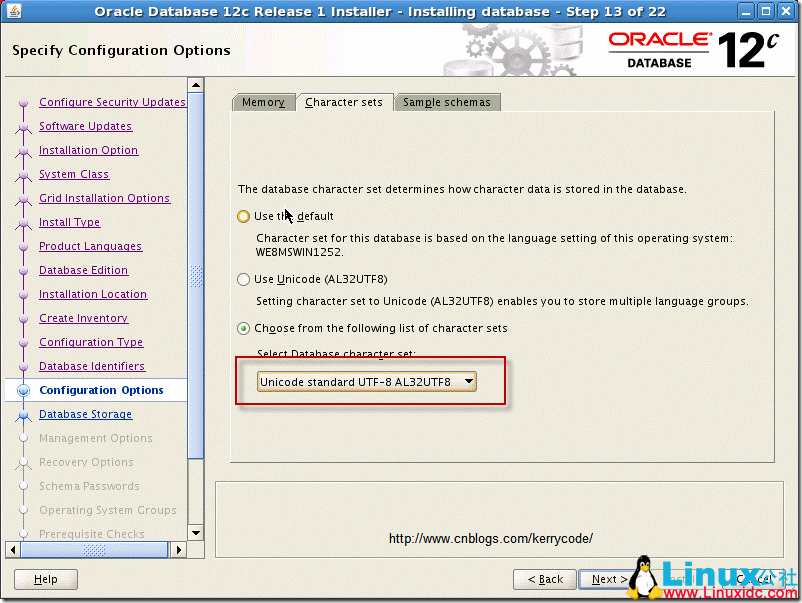This screenshot has height=603, width=802.
Task: Click the step list scroll-down arrow
Action: (x=196, y=532)
